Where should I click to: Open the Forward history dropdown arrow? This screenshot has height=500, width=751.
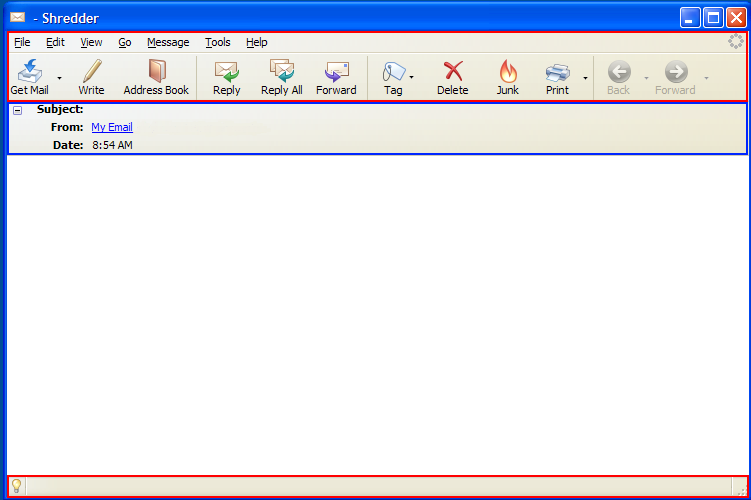706,78
